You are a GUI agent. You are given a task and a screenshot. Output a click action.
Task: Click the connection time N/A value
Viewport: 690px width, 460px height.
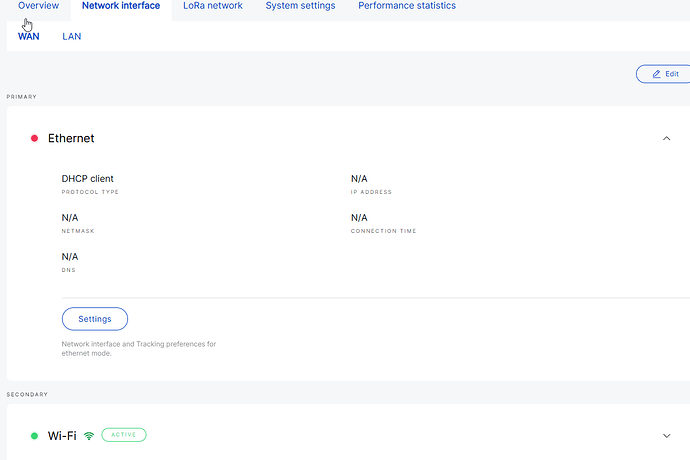click(359, 218)
